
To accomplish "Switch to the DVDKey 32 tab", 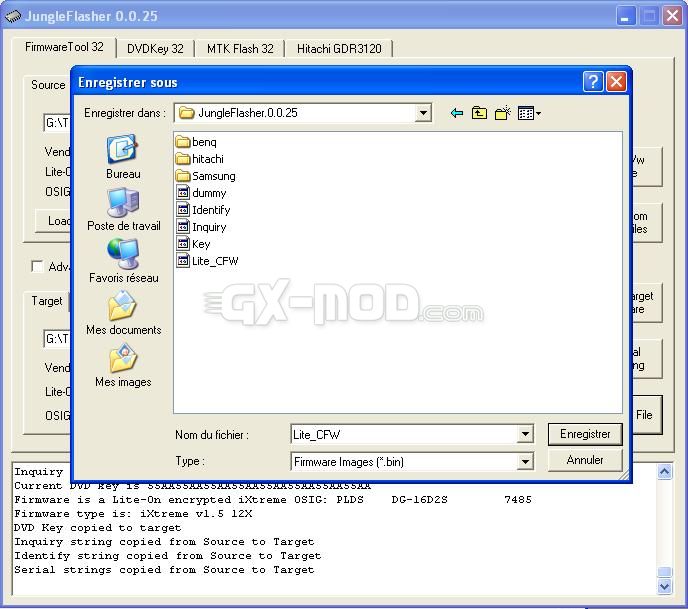I will 155,49.
